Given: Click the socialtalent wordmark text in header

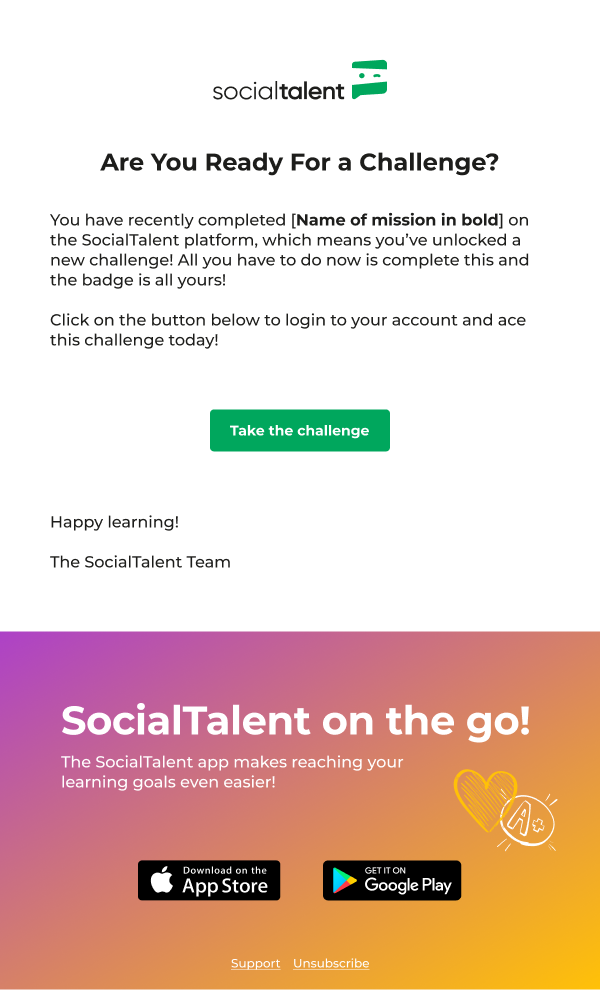Looking at the screenshot, I should pyautogui.click(x=279, y=91).
